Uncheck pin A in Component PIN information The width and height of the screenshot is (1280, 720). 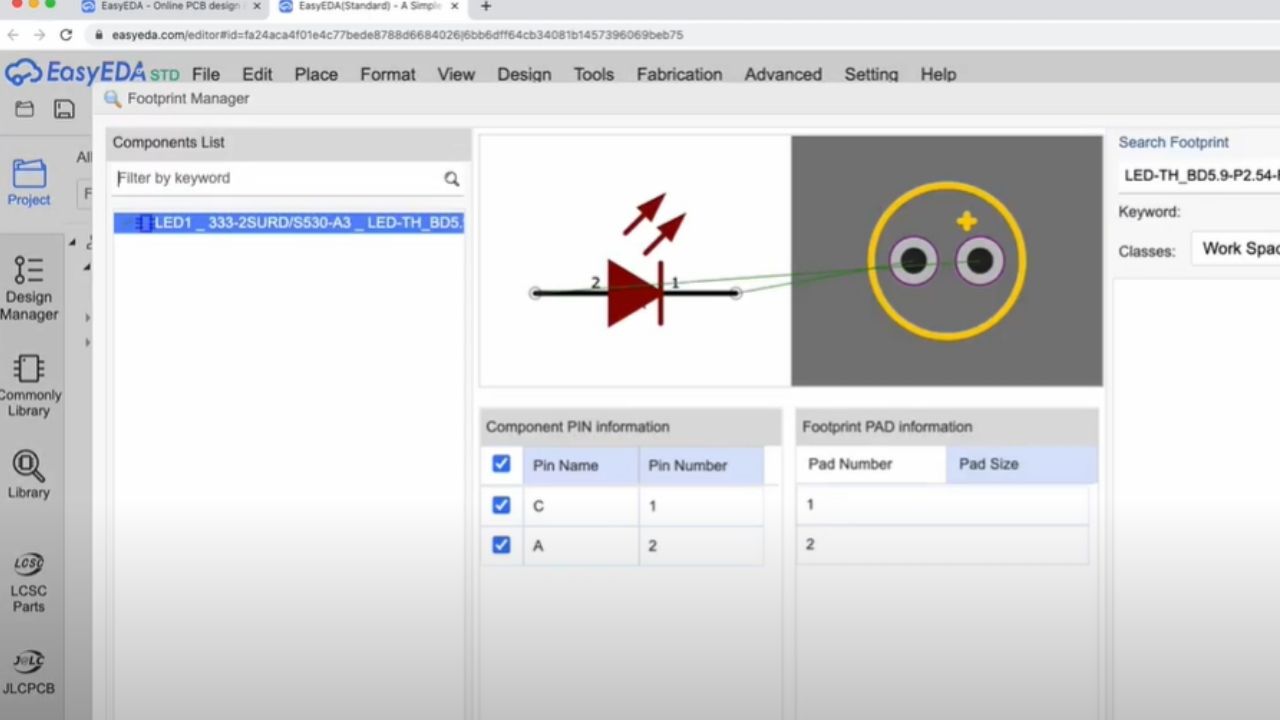(501, 545)
